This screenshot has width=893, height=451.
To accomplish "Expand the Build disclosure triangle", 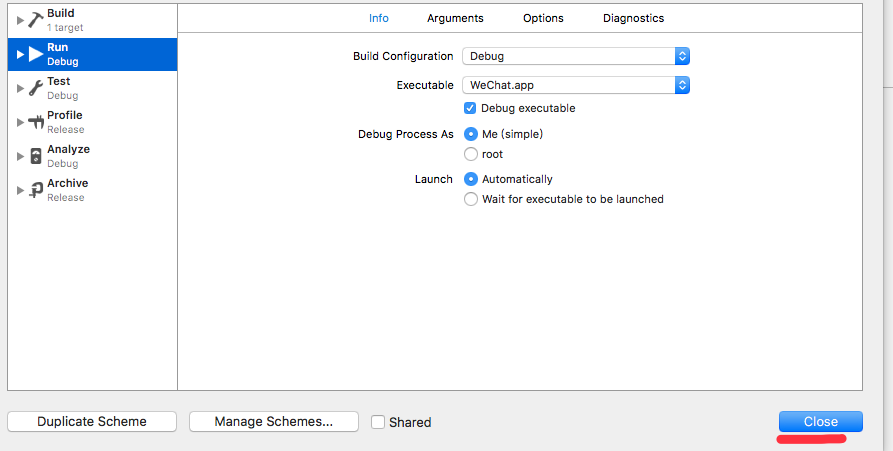I will (x=21, y=20).
